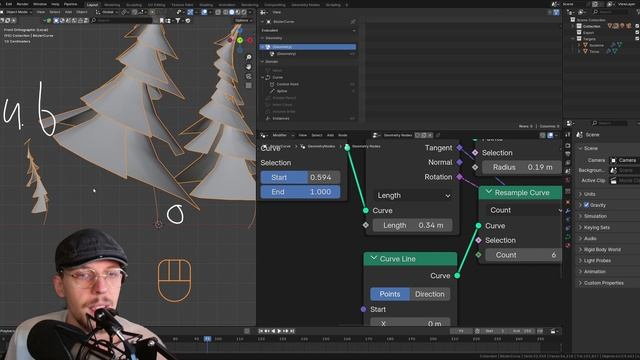
Task: Expand the Simulation panel
Action: (x=595, y=216)
